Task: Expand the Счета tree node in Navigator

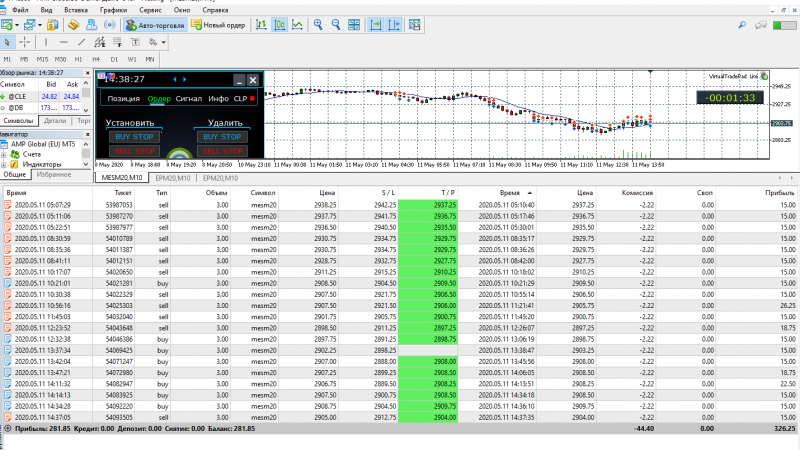Action: coord(5,154)
